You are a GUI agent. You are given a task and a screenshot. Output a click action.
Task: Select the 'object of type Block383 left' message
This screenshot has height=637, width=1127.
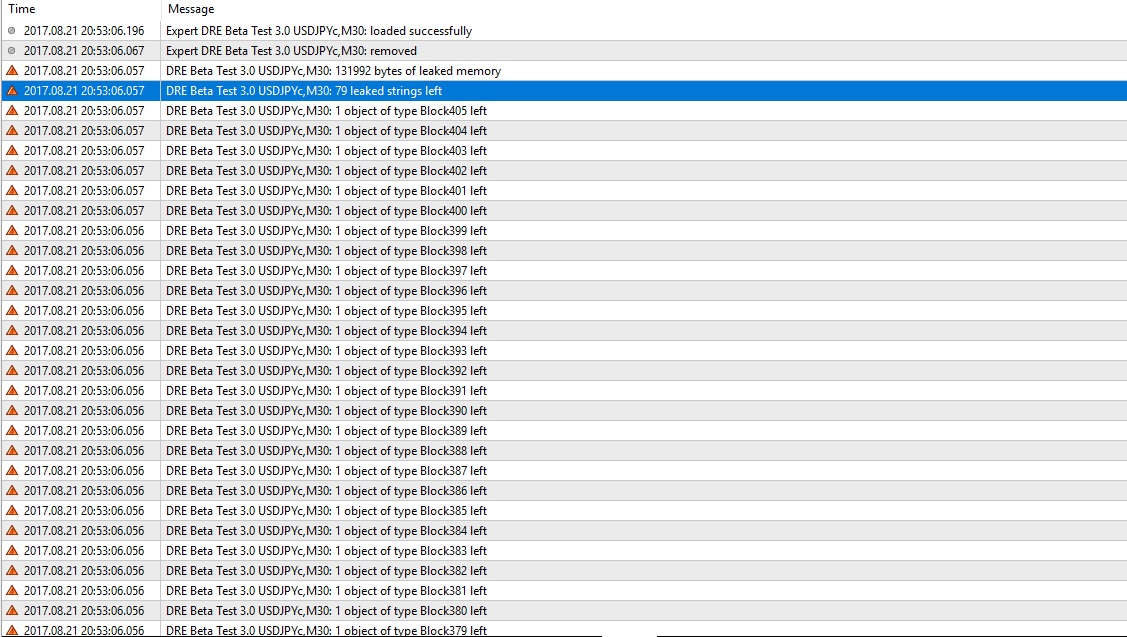coord(326,551)
